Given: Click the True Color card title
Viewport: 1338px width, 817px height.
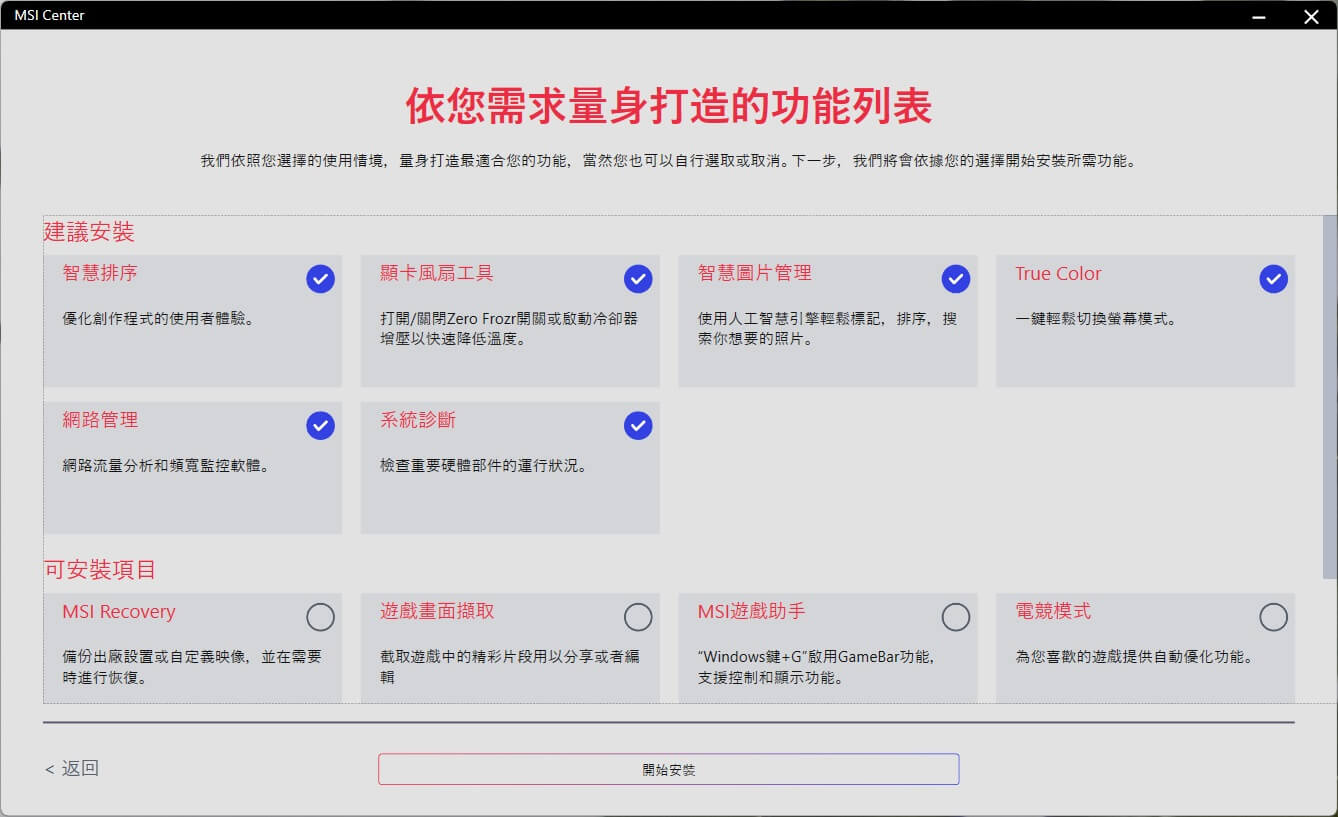Looking at the screenshot, I should coord(1058,273).
